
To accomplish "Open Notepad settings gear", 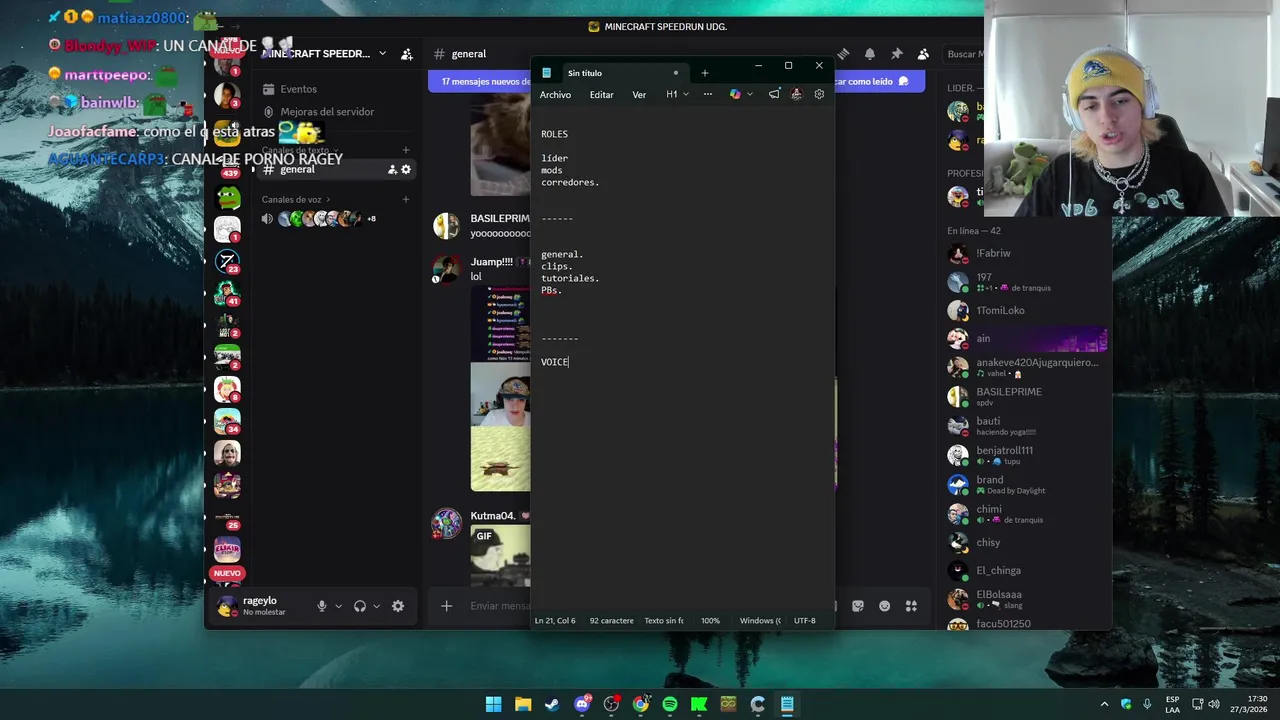I will [819, 94].
